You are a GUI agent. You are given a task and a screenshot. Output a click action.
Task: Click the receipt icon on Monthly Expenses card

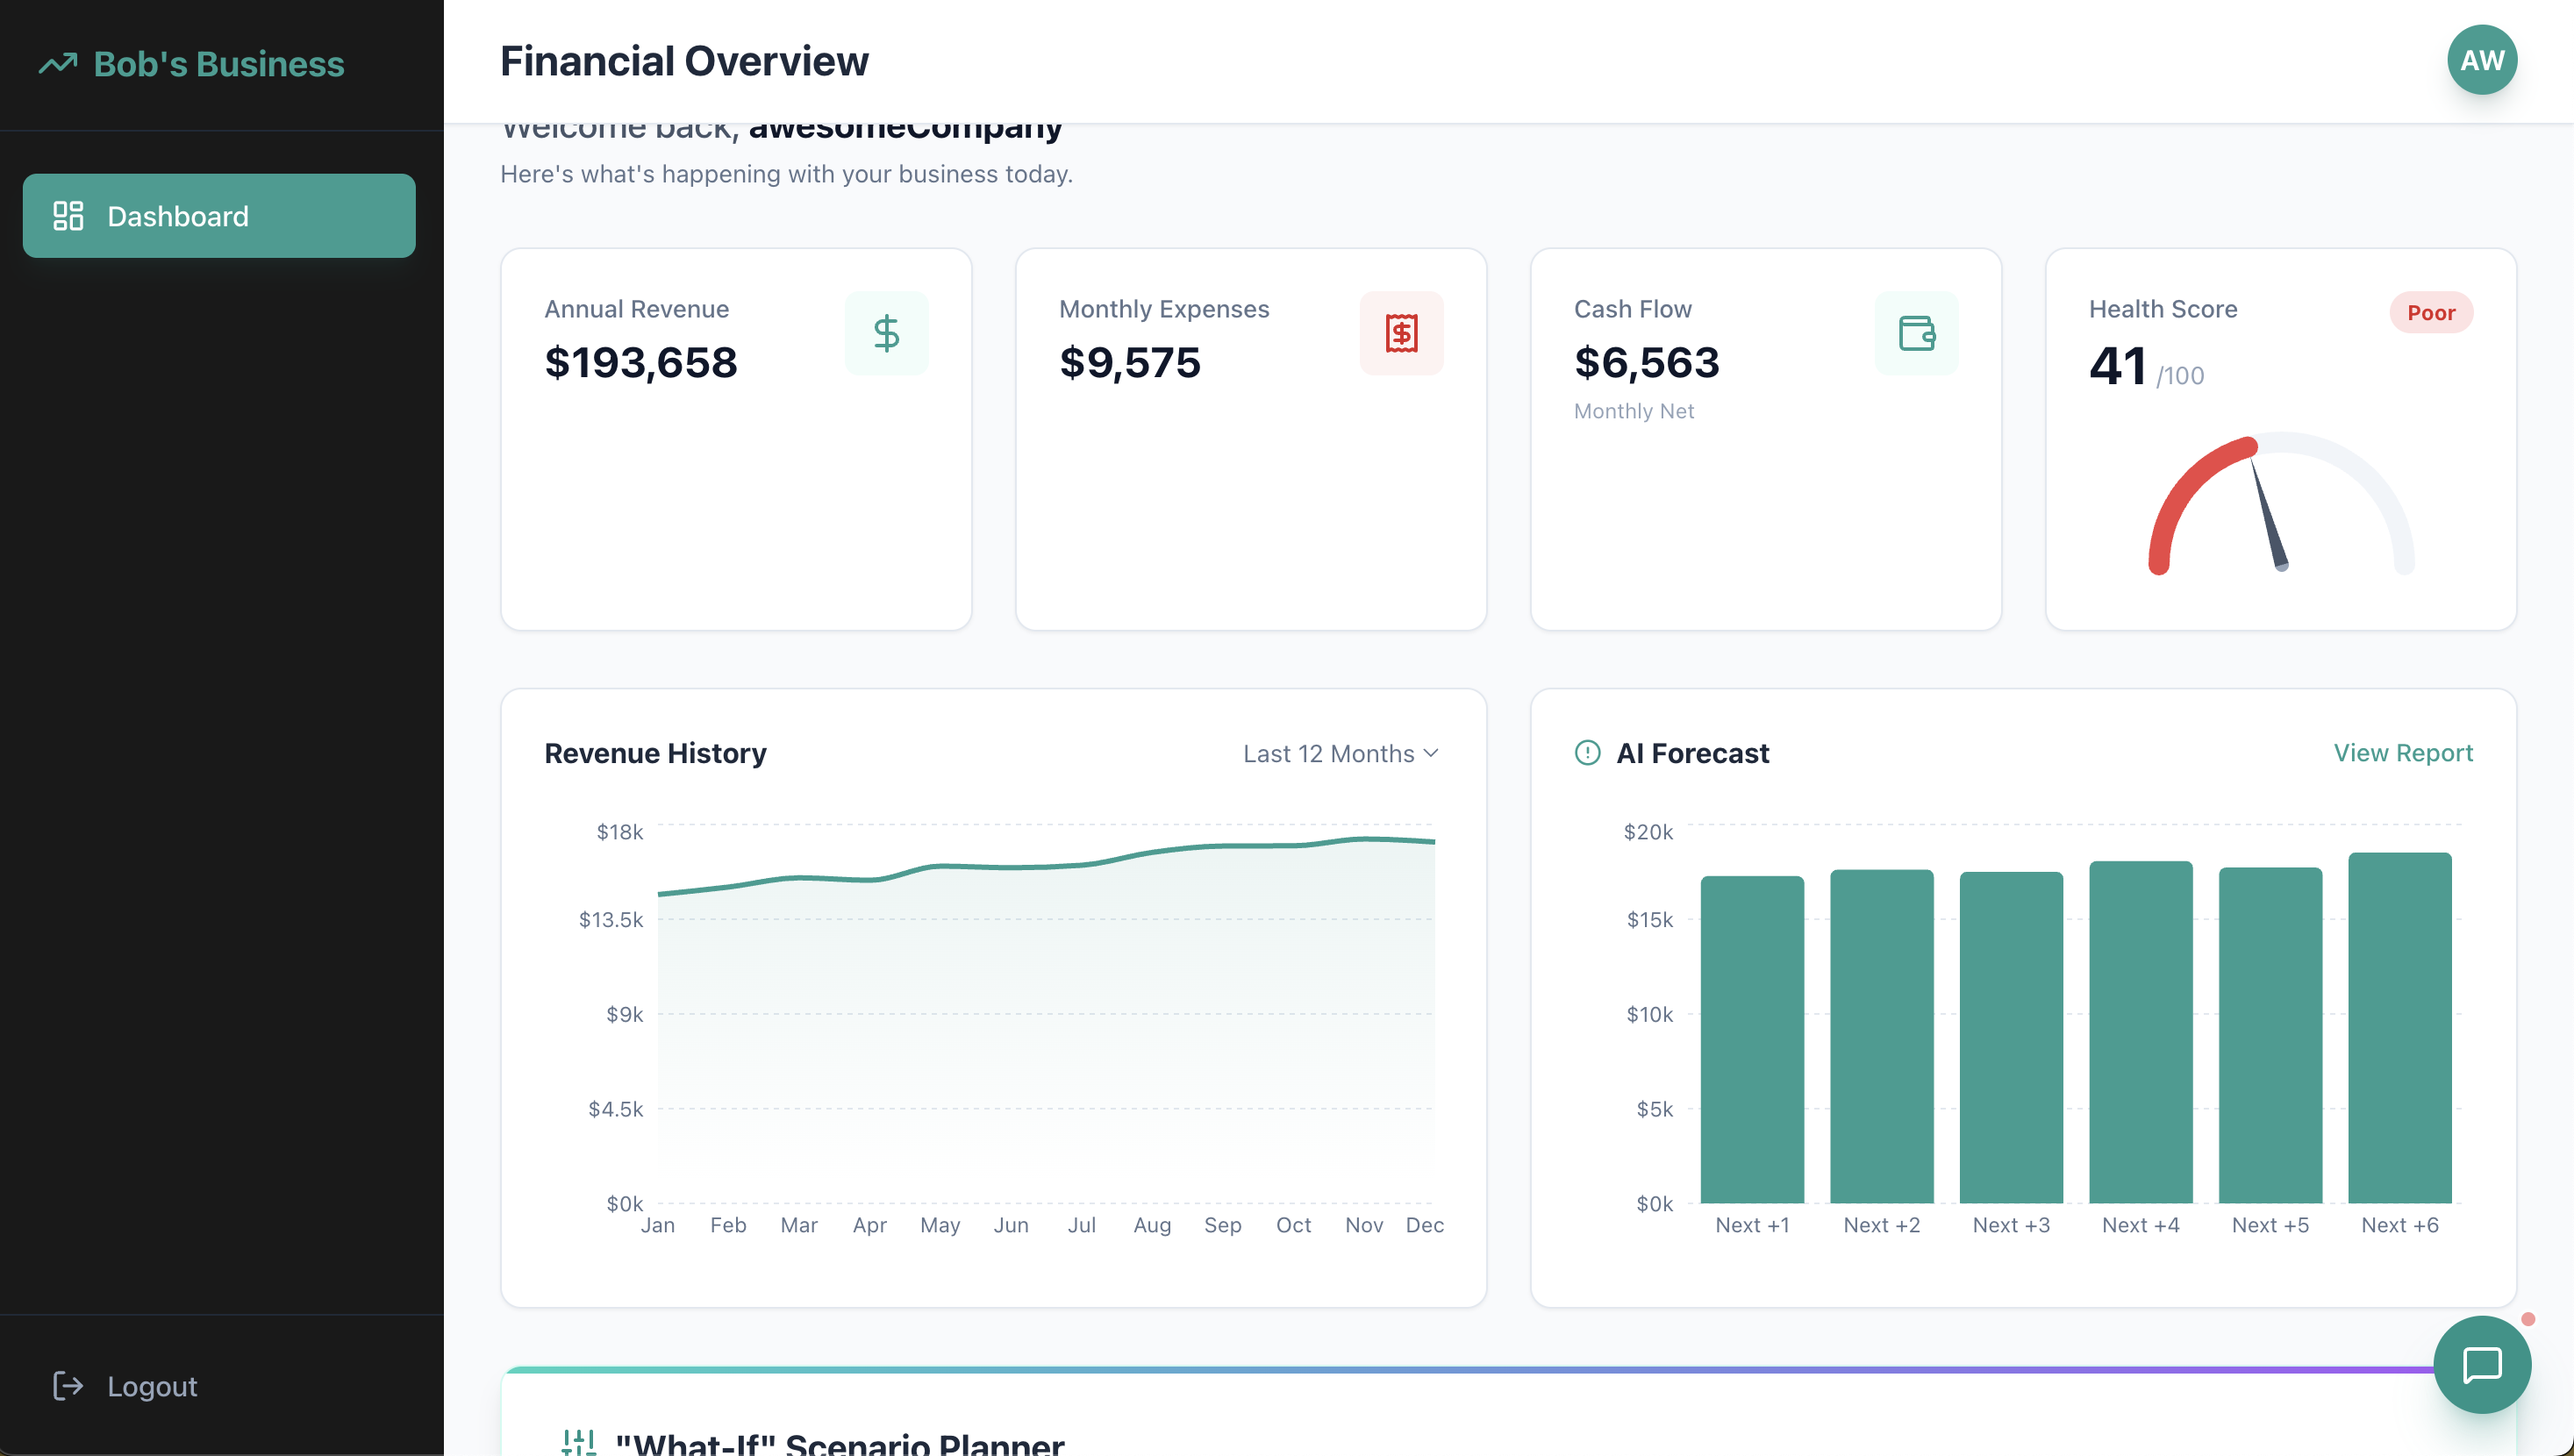tap(1400, 333)
